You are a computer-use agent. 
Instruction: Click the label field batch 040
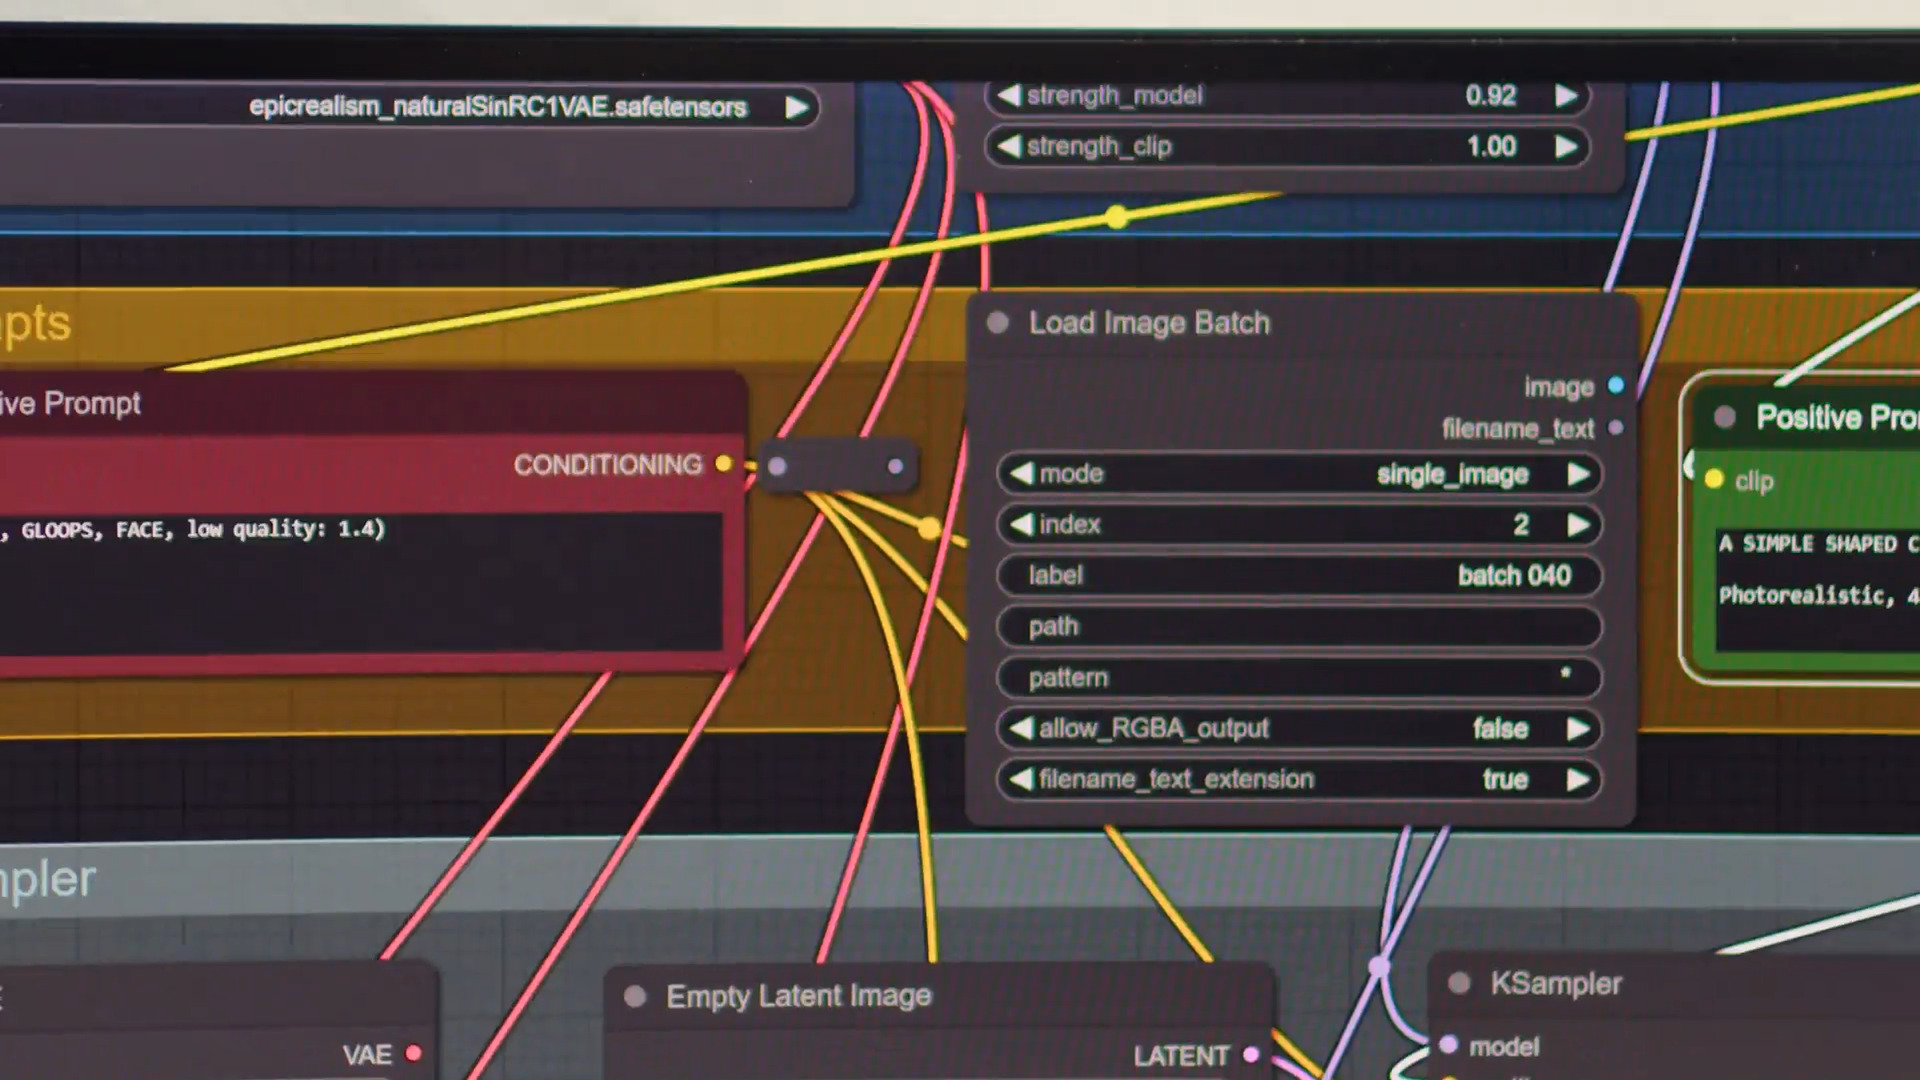1300,576
